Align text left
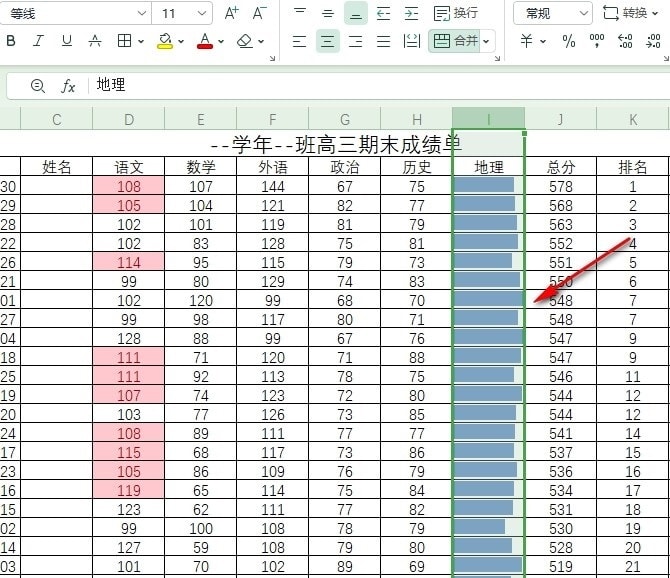 (x=299, y=41)
